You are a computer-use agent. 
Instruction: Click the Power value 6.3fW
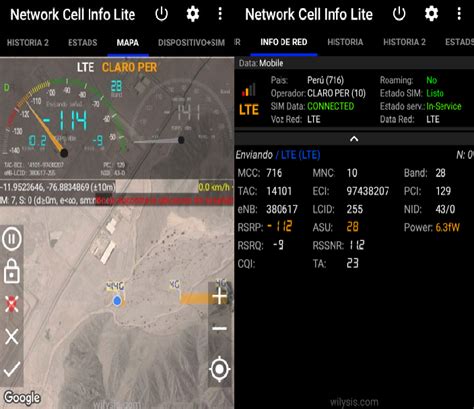click(447, 227)
